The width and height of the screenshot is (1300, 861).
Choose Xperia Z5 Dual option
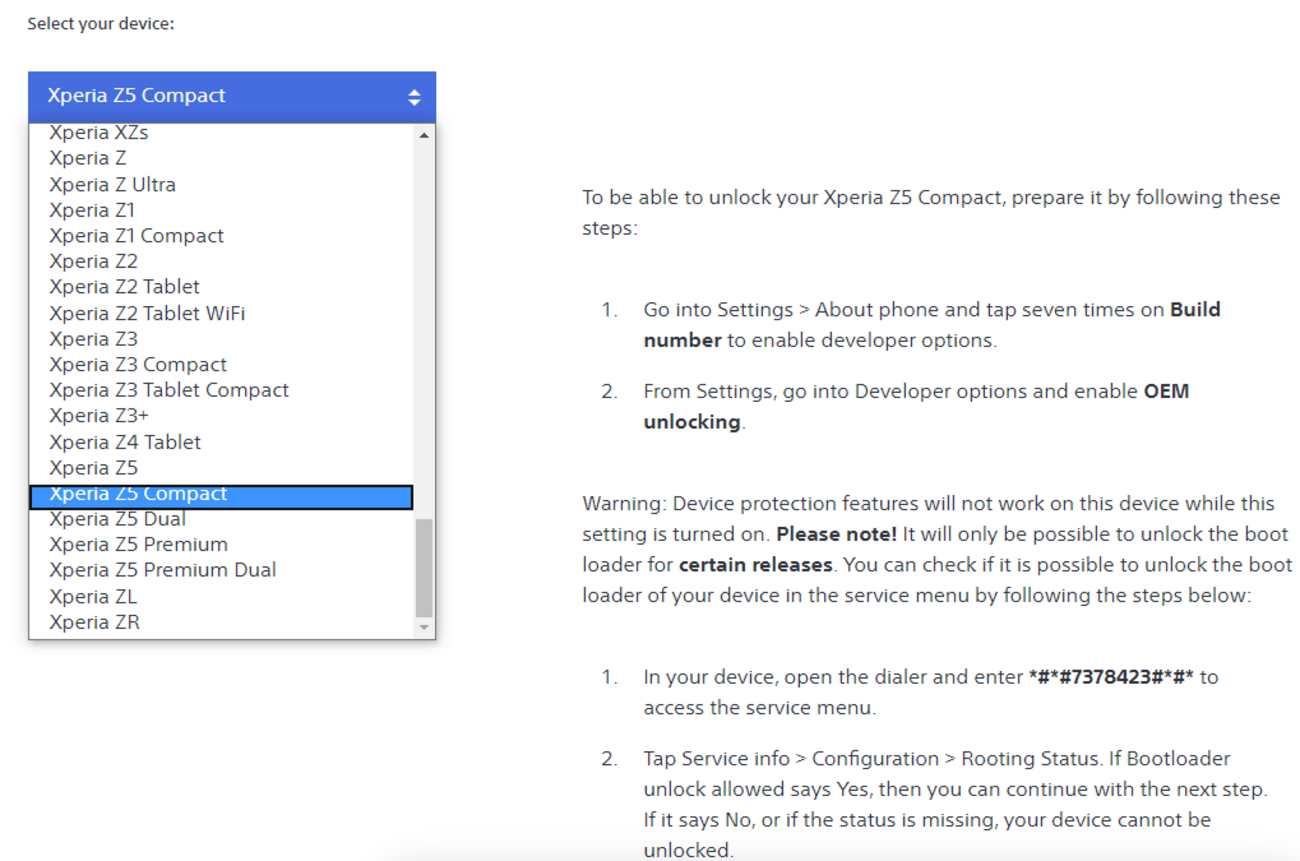click(x=222, y=519)
